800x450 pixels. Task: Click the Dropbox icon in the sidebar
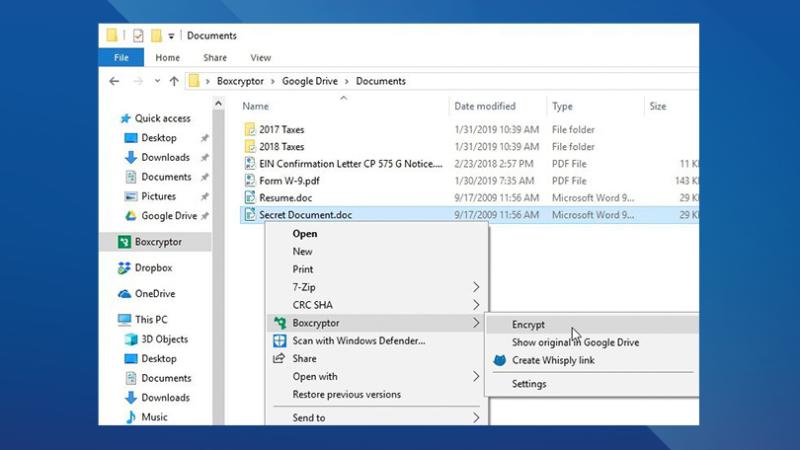(124, 268)
